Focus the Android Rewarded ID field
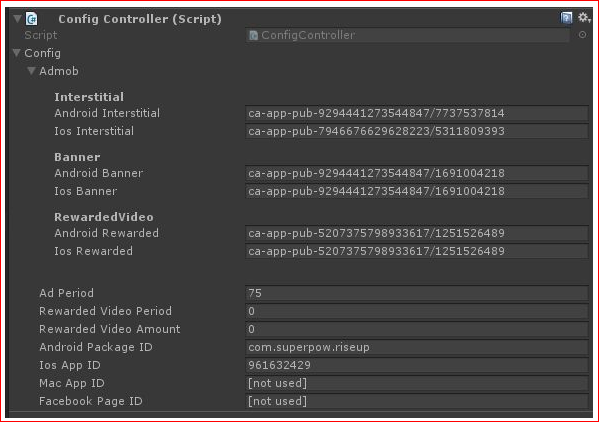 coord(416,233)
